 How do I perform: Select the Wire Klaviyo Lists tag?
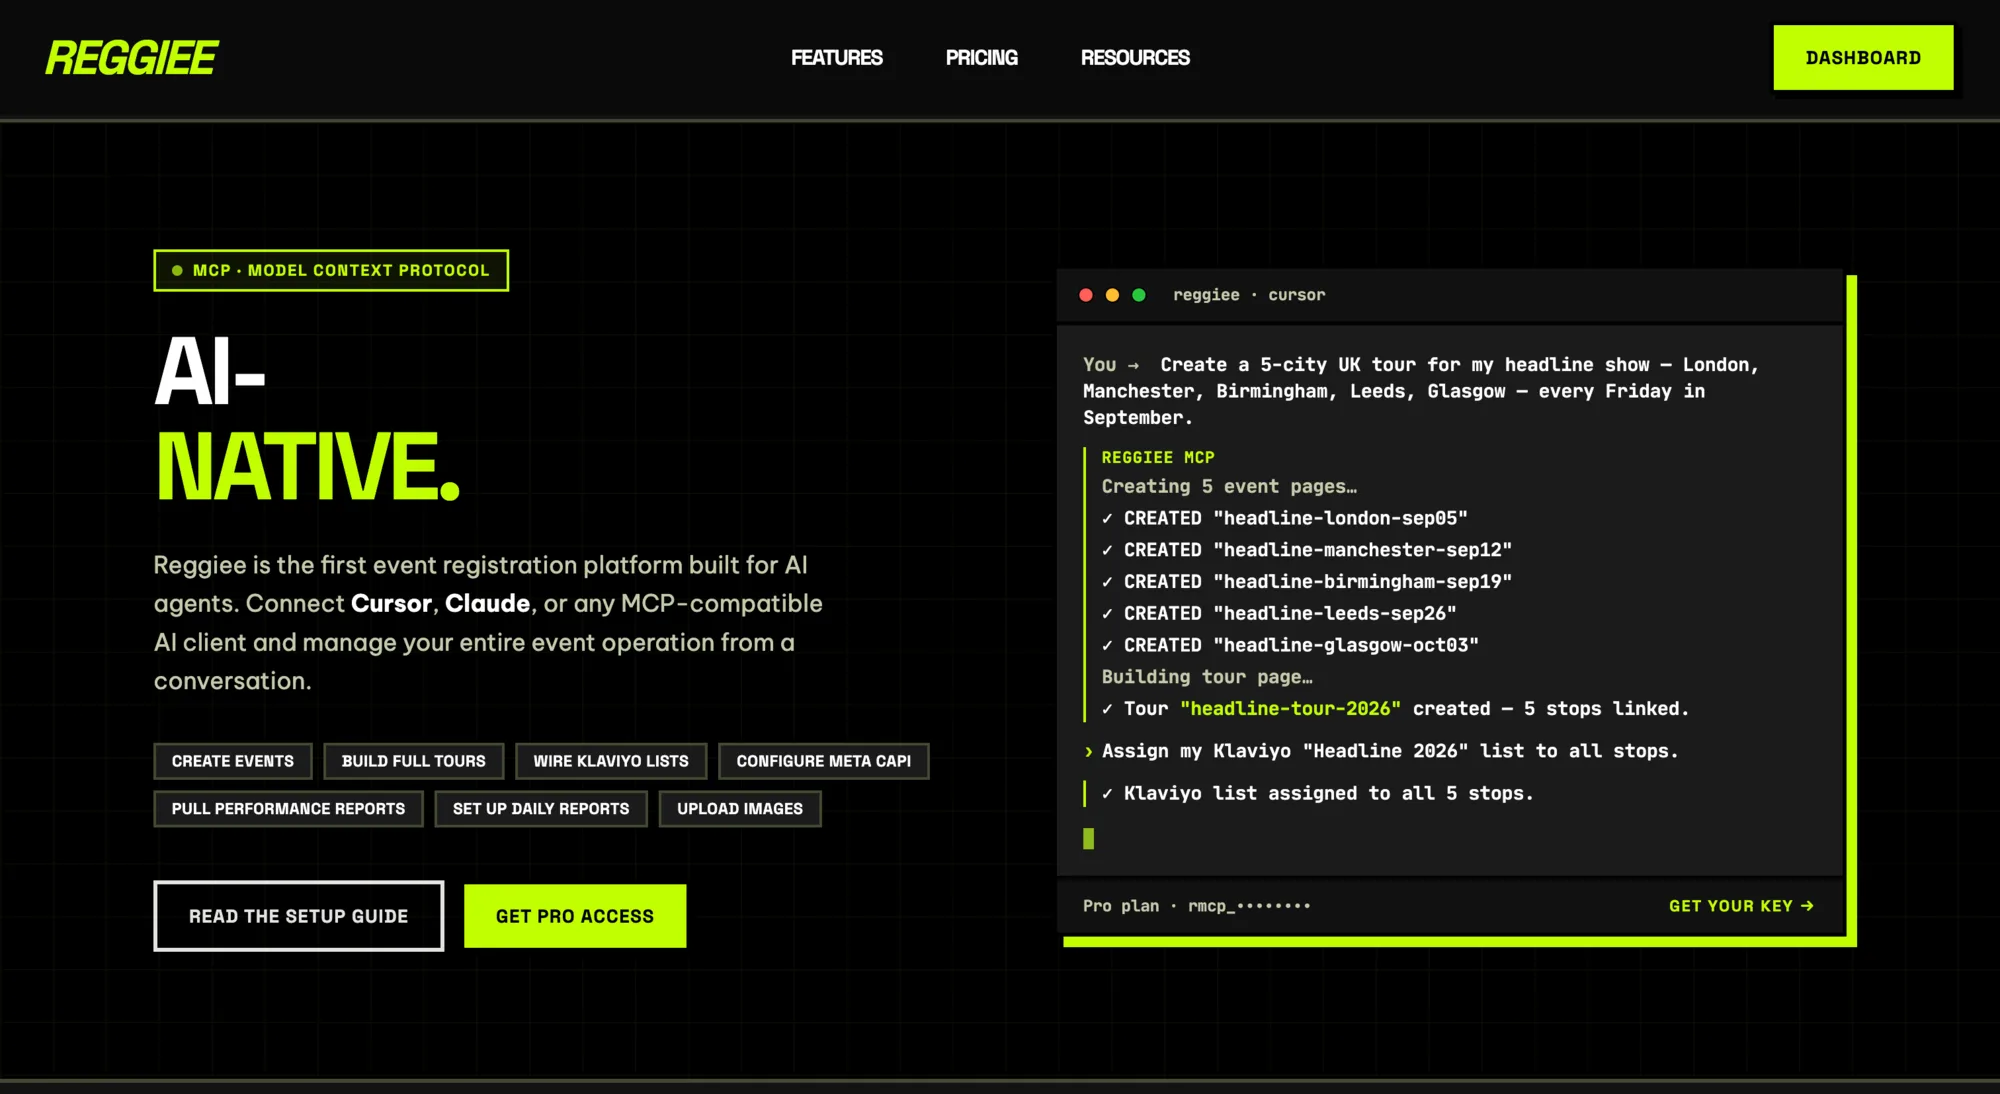point(611,761)
